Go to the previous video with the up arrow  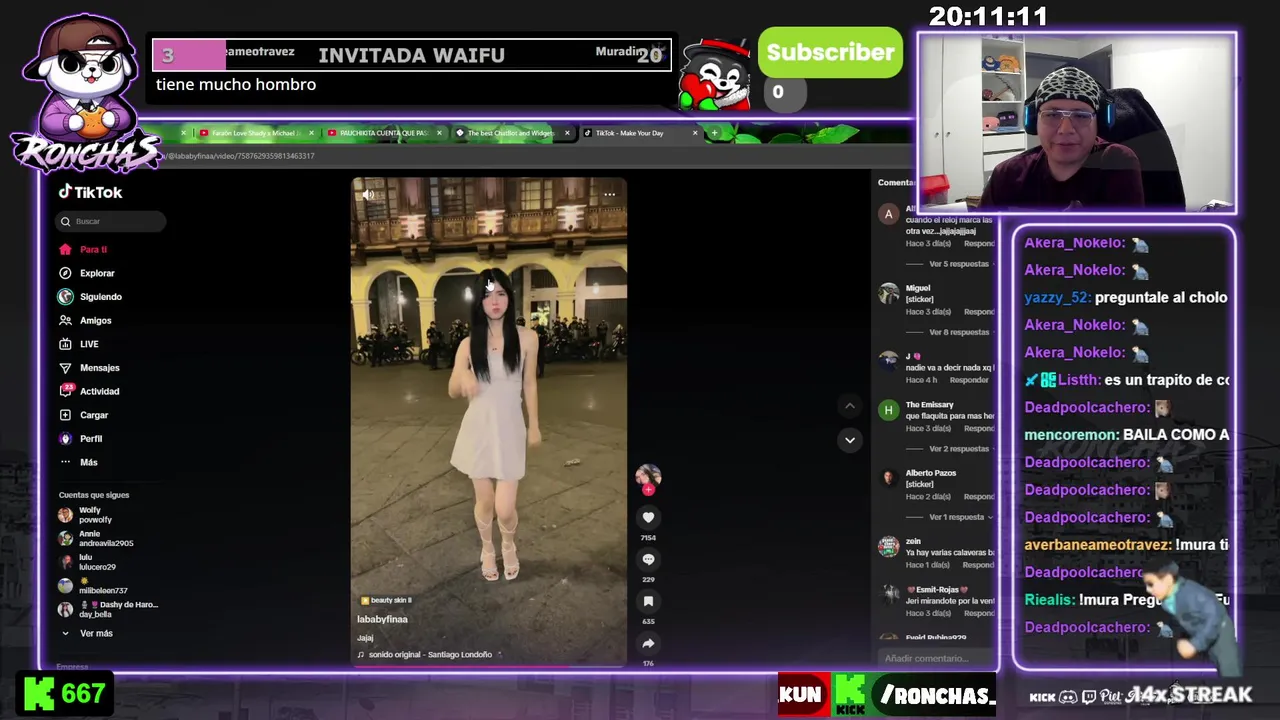point(850,406)
